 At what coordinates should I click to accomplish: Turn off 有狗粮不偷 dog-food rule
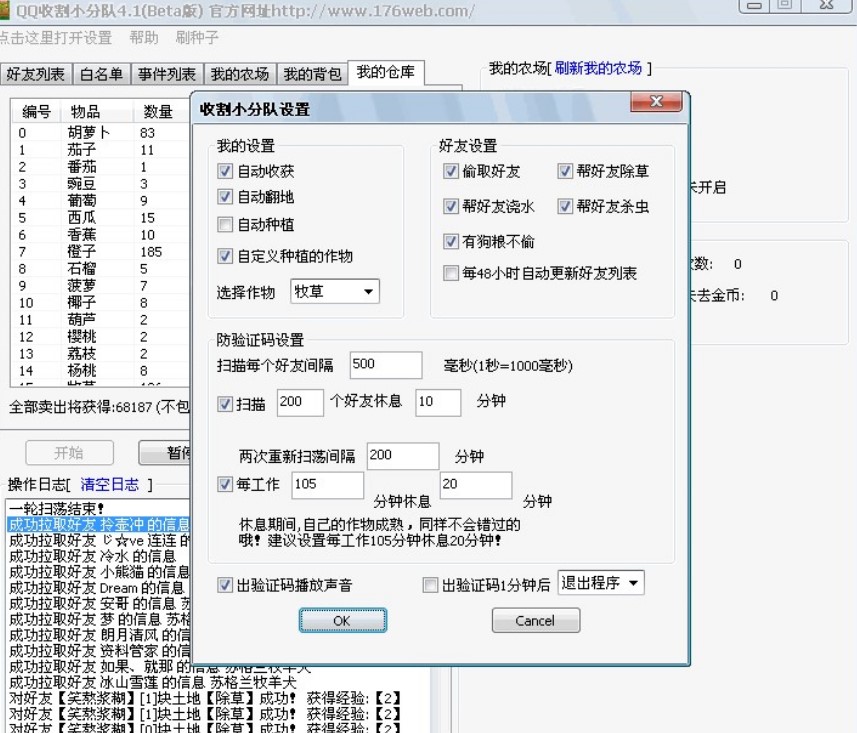pyautogui.click(x=452, y=241)
